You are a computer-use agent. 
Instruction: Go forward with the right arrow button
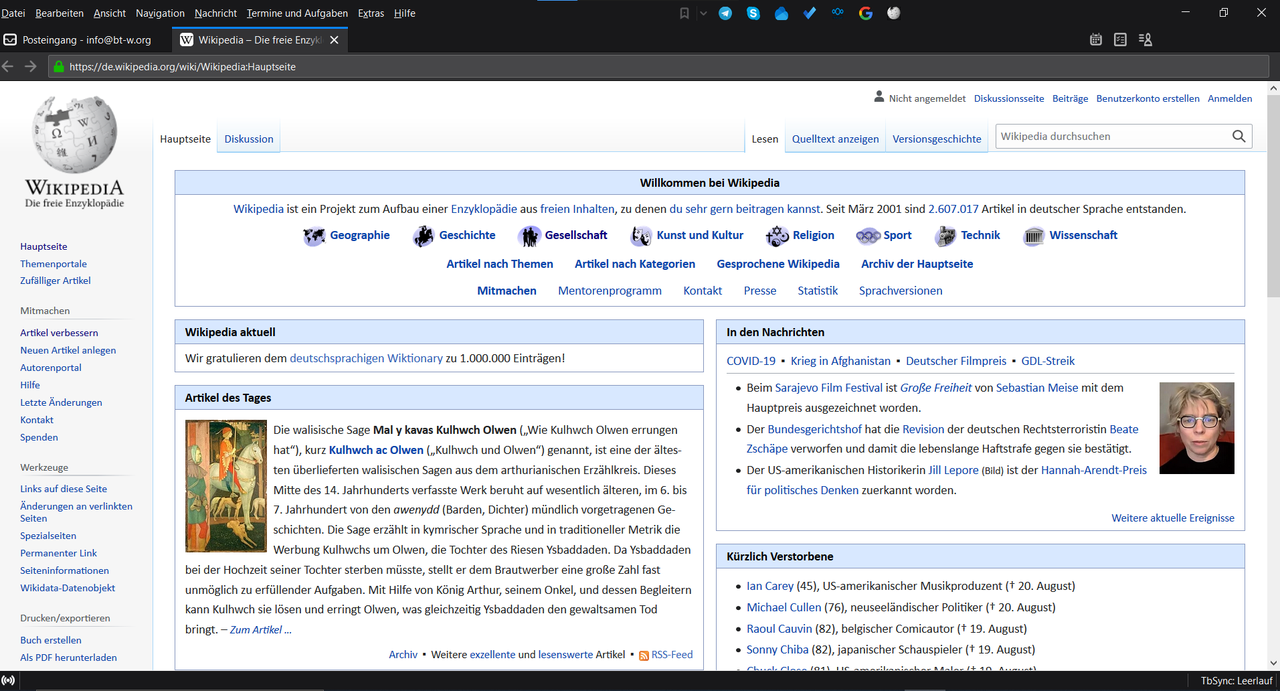pos(31,66)
